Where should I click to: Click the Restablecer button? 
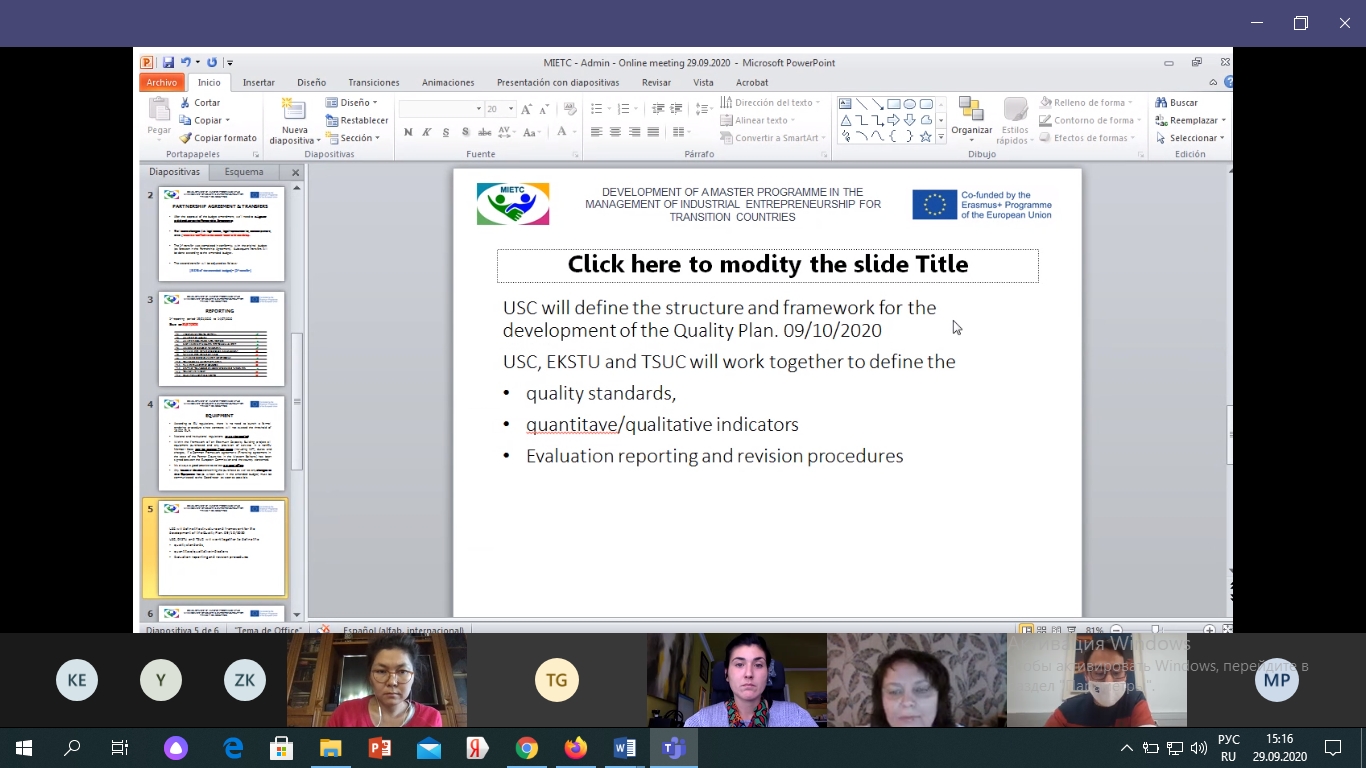pos(357,121)
